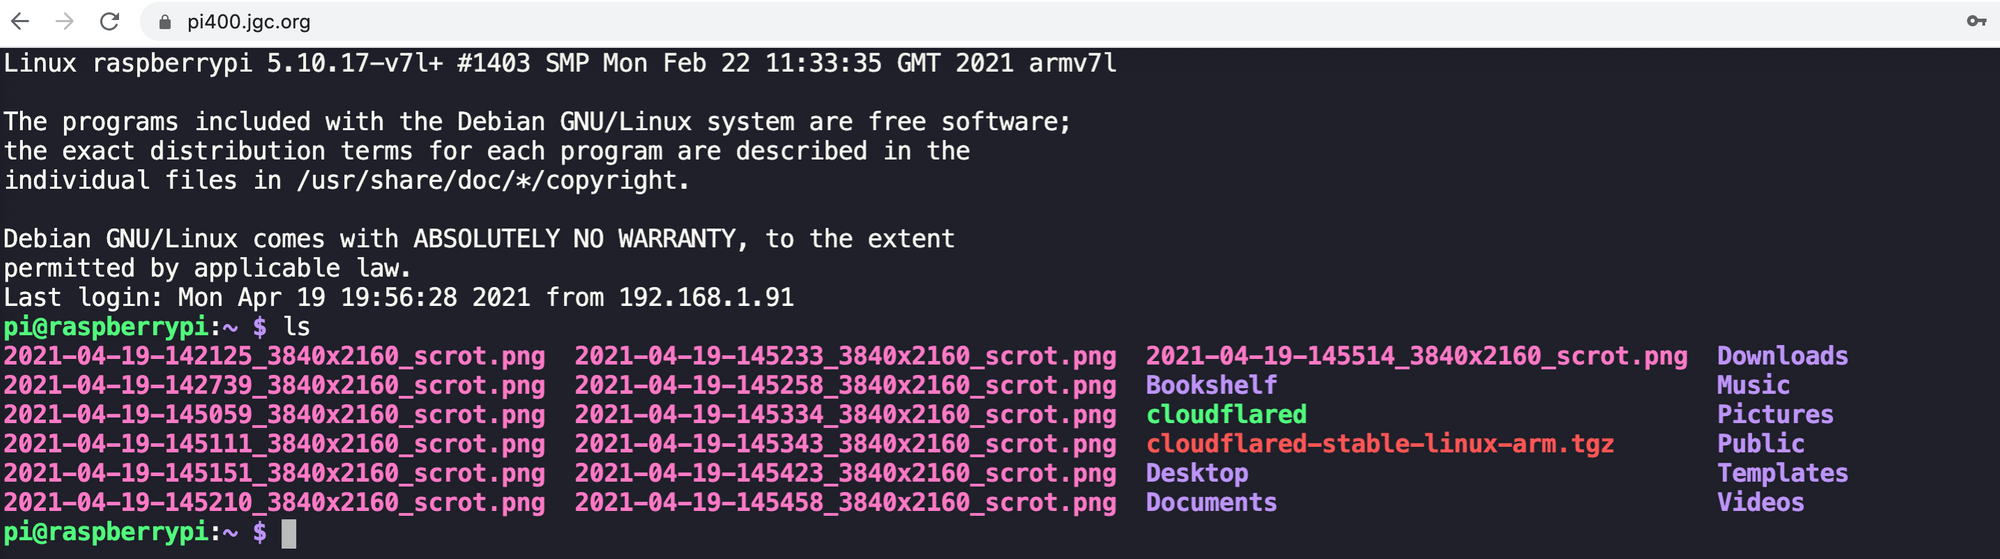Click the cloudflared executable filename
Image resolution: width=2000 pixels, height=559 pixels.
[x=1226, y=414]
